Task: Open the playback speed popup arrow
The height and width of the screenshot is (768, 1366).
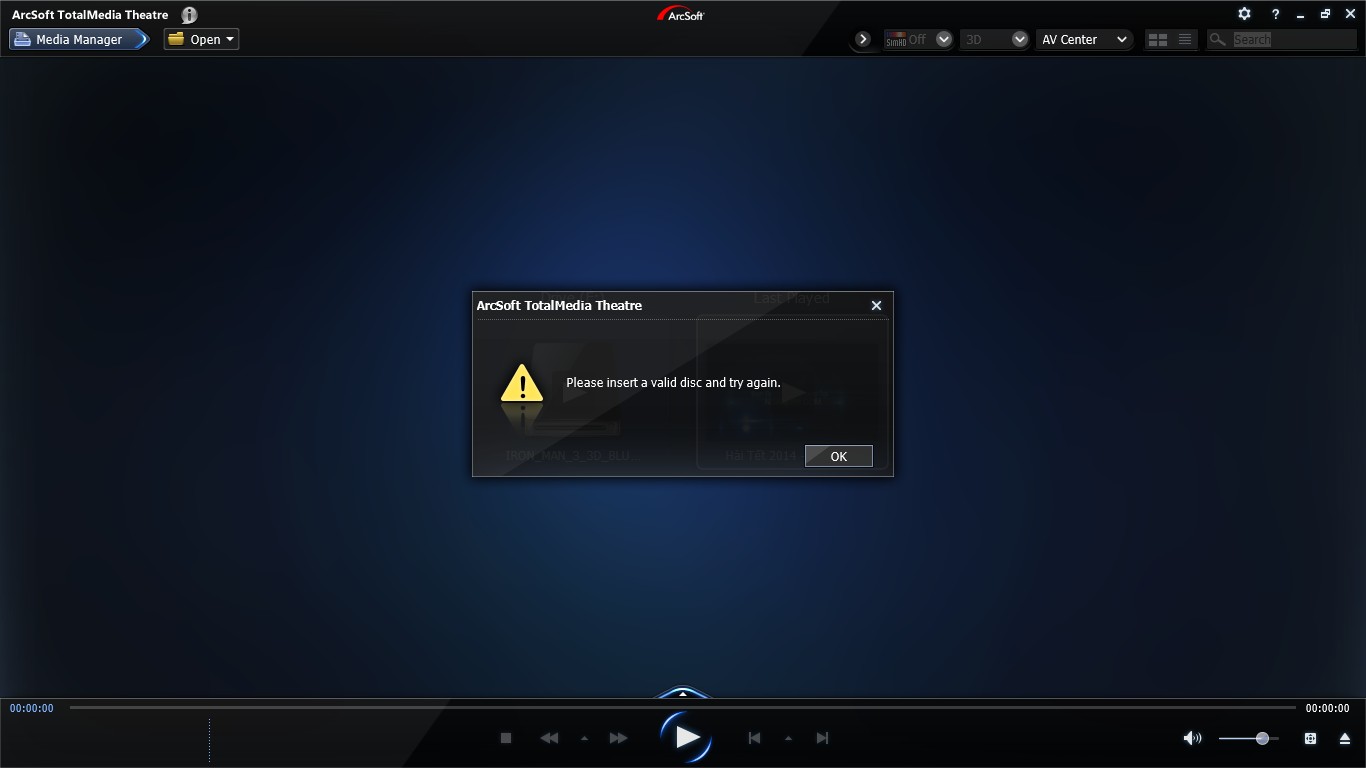Action: (x=584, y=738)
